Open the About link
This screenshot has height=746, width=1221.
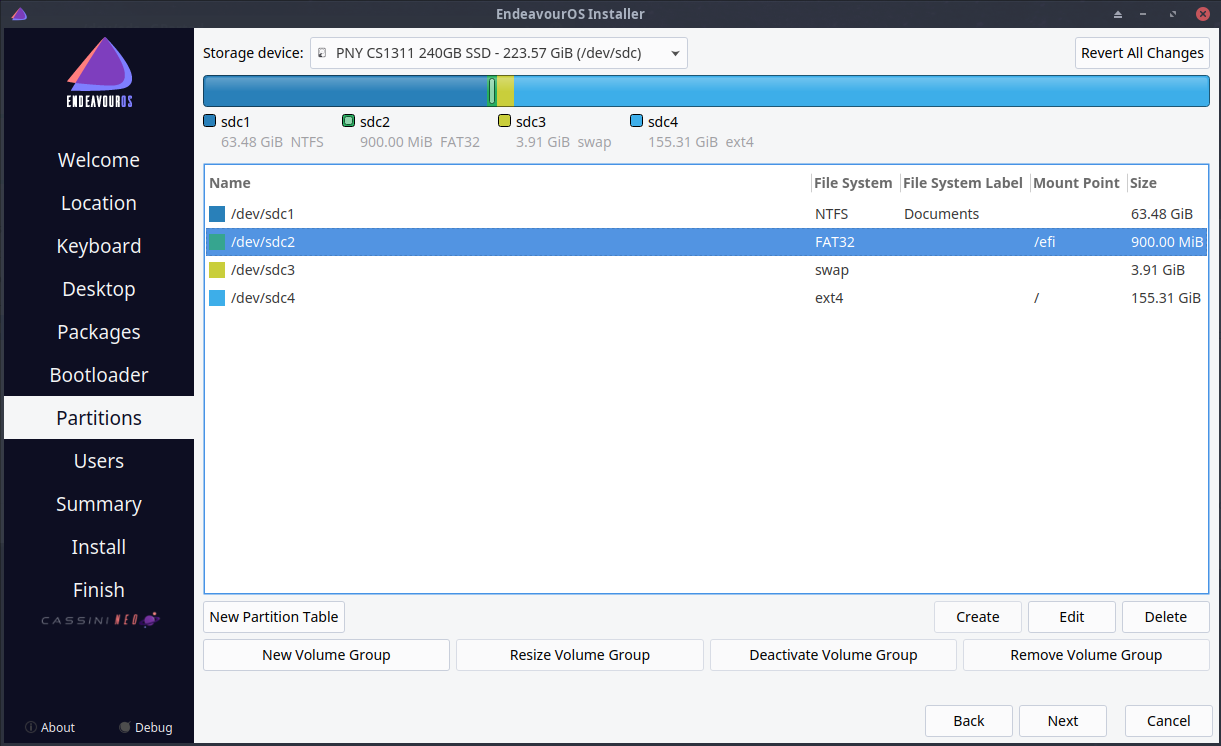[58, 728]
